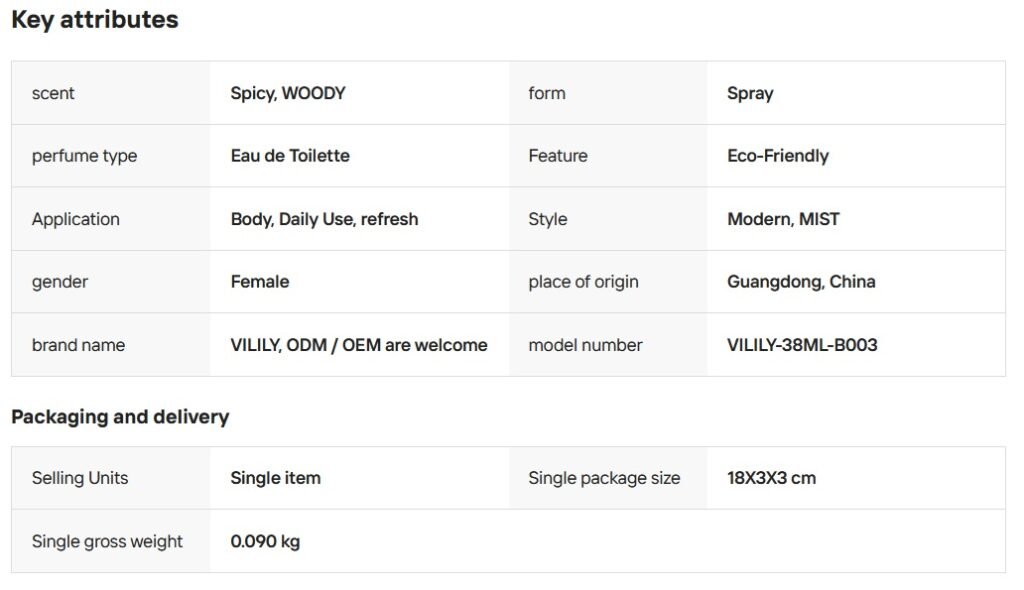Click 'Body, Daily Use, refresh' application value
The height and width of the screenshot is (590, 1024).
click(x=324, y=219)
